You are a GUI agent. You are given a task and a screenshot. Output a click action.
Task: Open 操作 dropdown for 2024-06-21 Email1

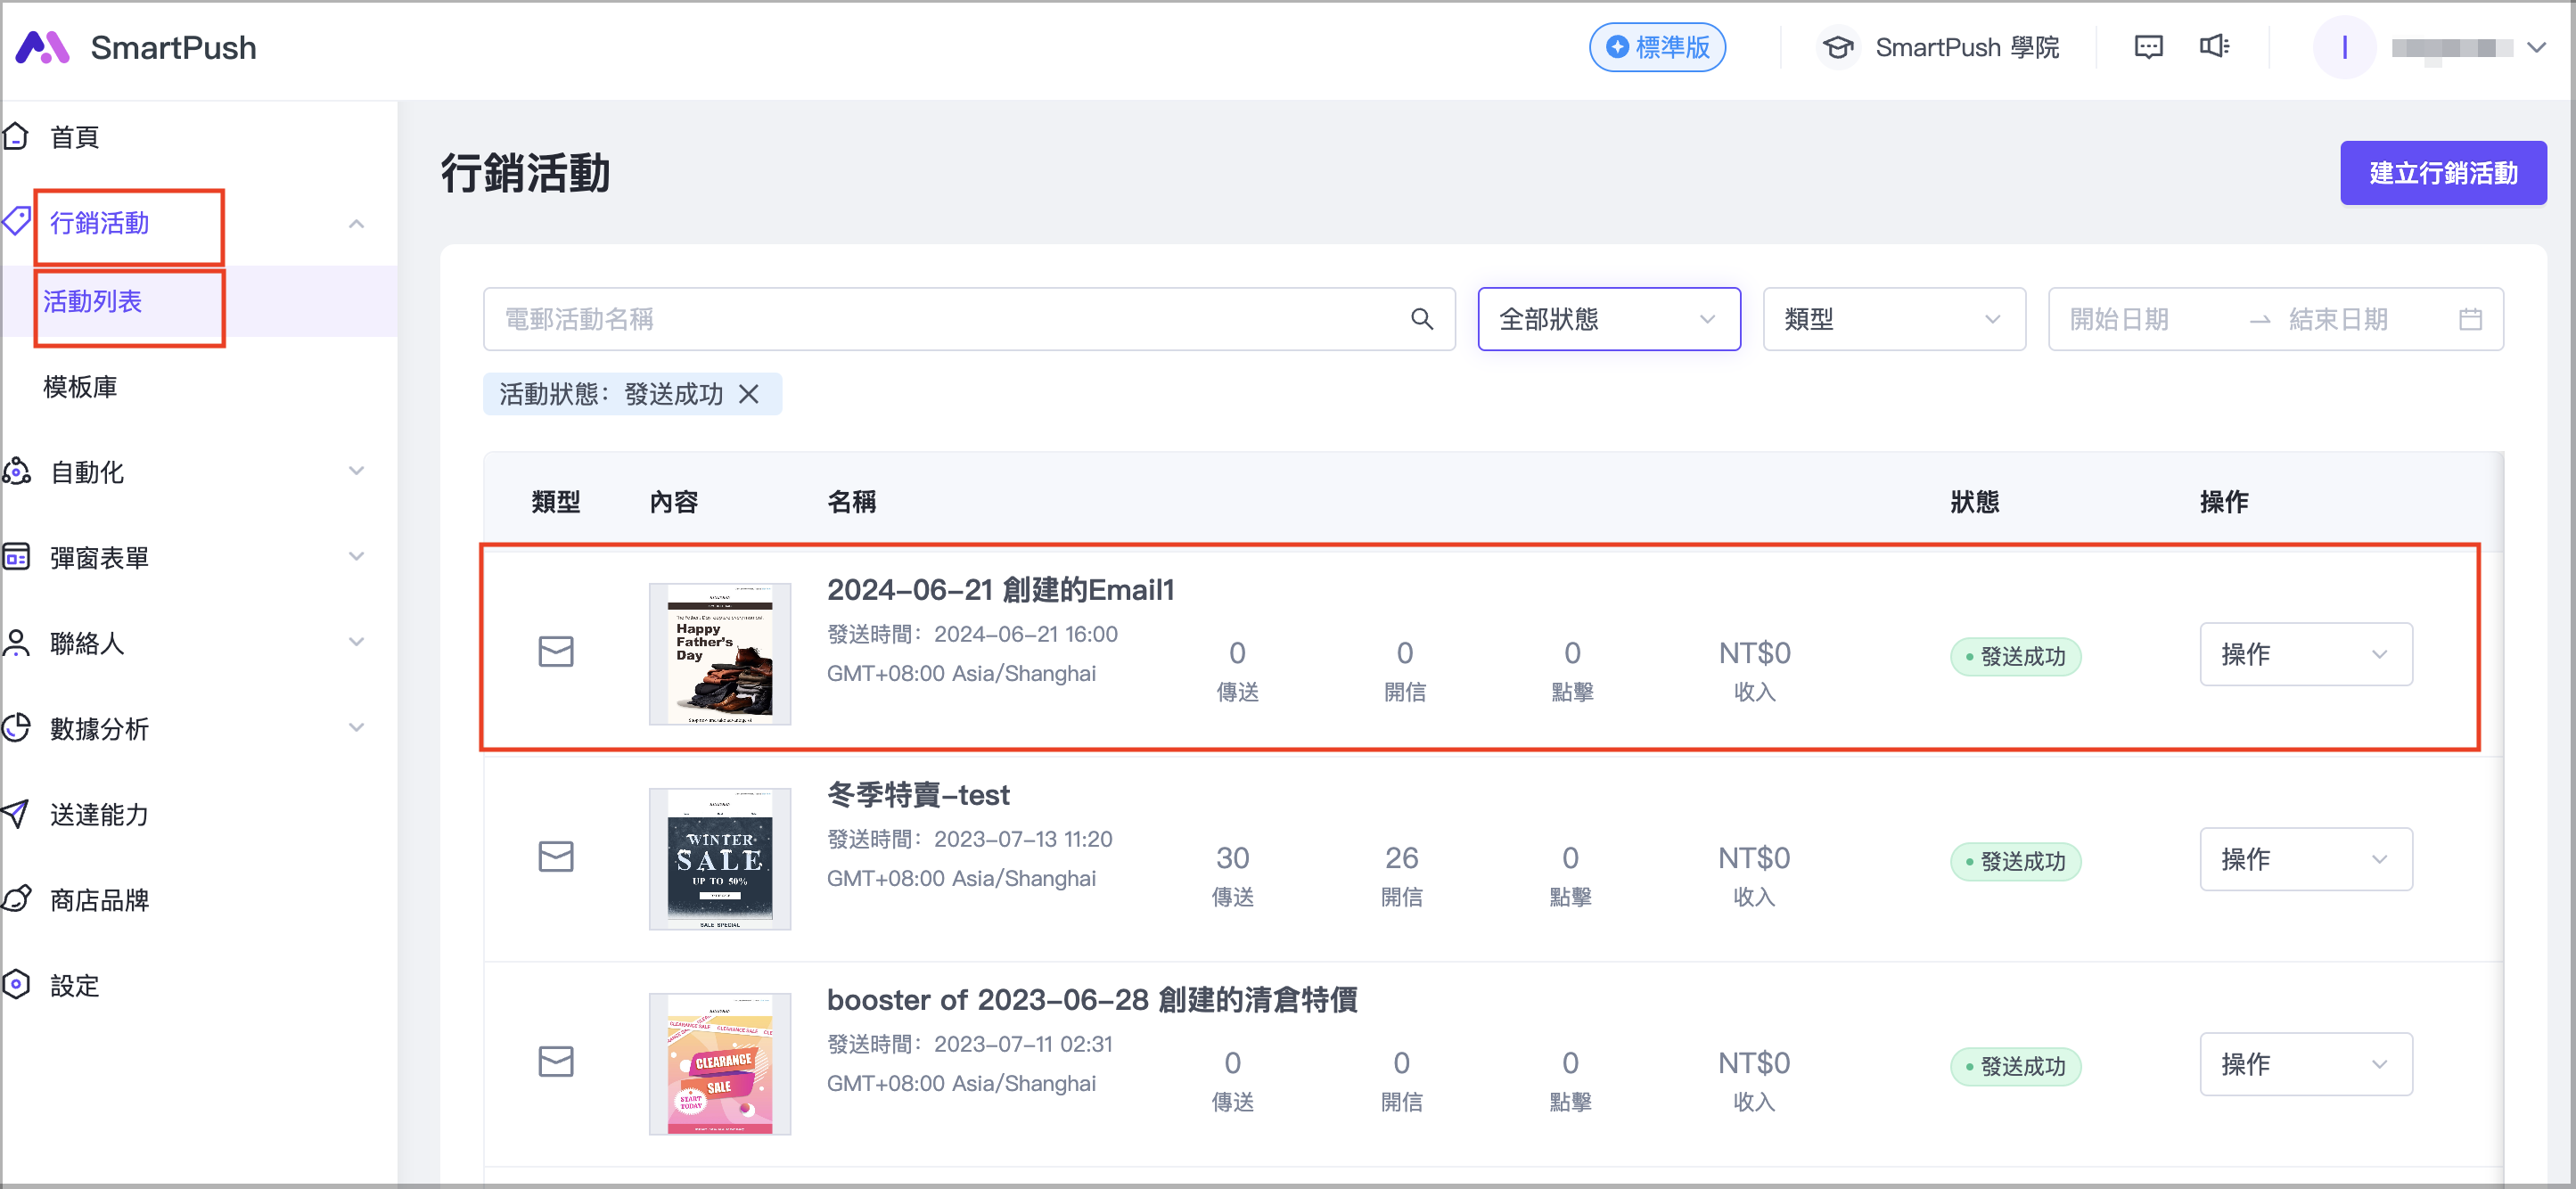click(2305, 654)
